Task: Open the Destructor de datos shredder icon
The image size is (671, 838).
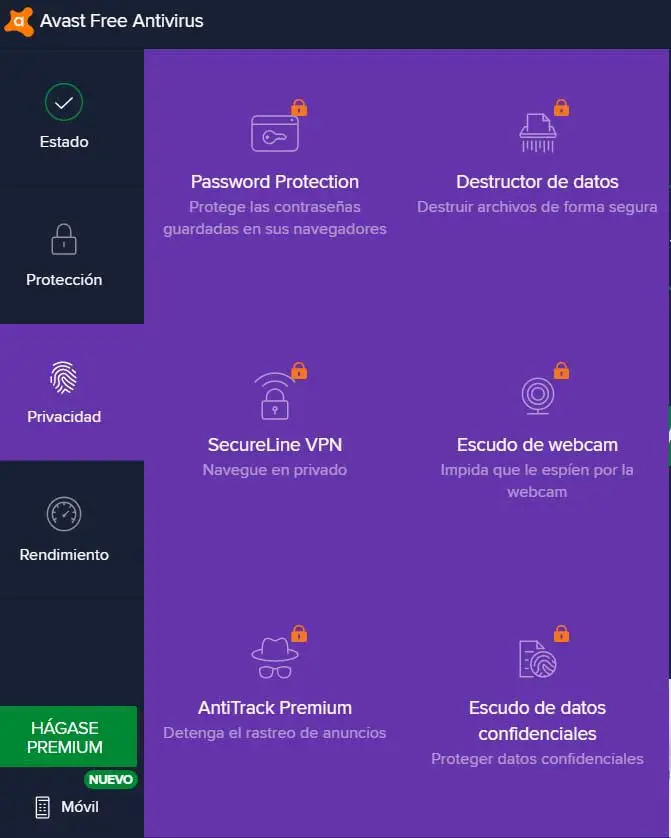Action: (x=537, y=131)
